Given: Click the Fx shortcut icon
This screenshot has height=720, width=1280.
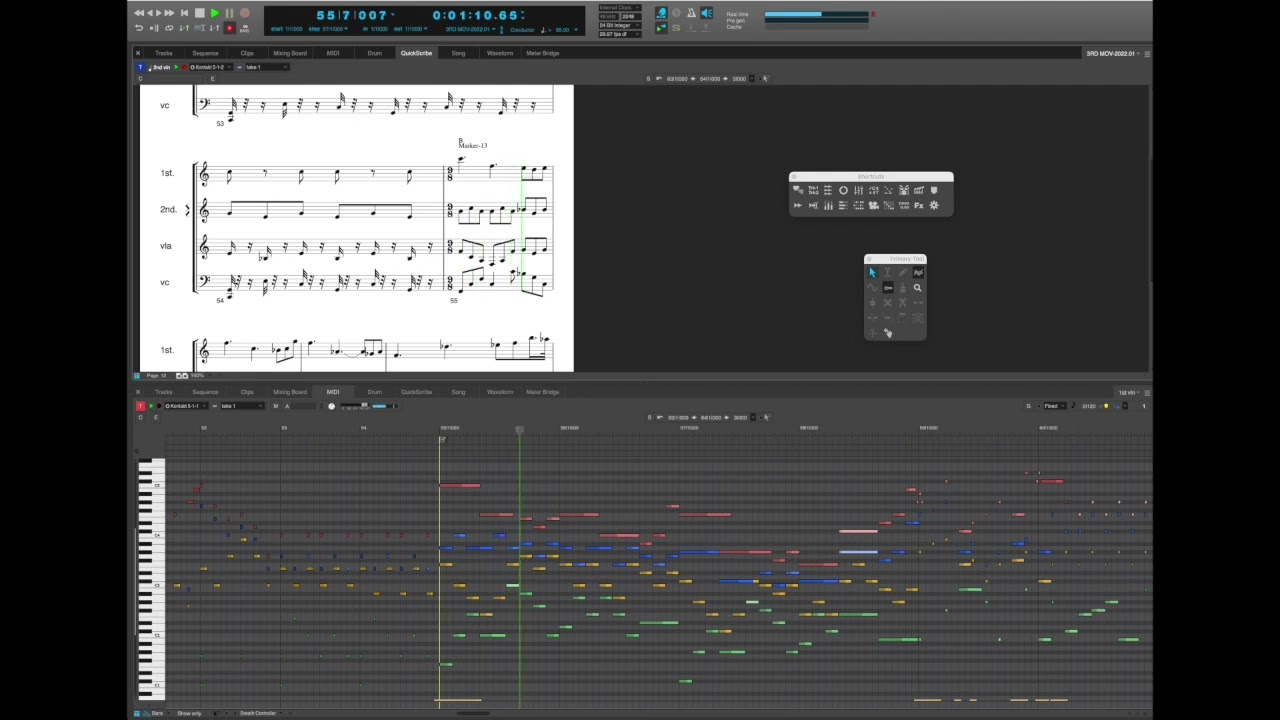Looking at the screenshot, I should point(918,205).
